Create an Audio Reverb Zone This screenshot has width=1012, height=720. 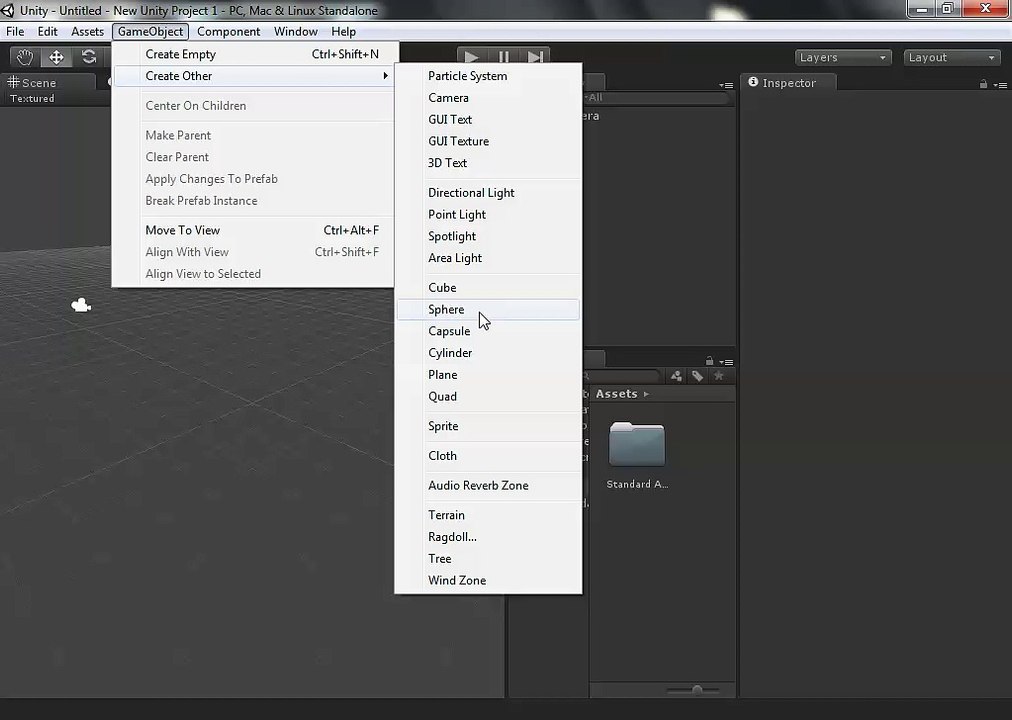pos(488,486)
